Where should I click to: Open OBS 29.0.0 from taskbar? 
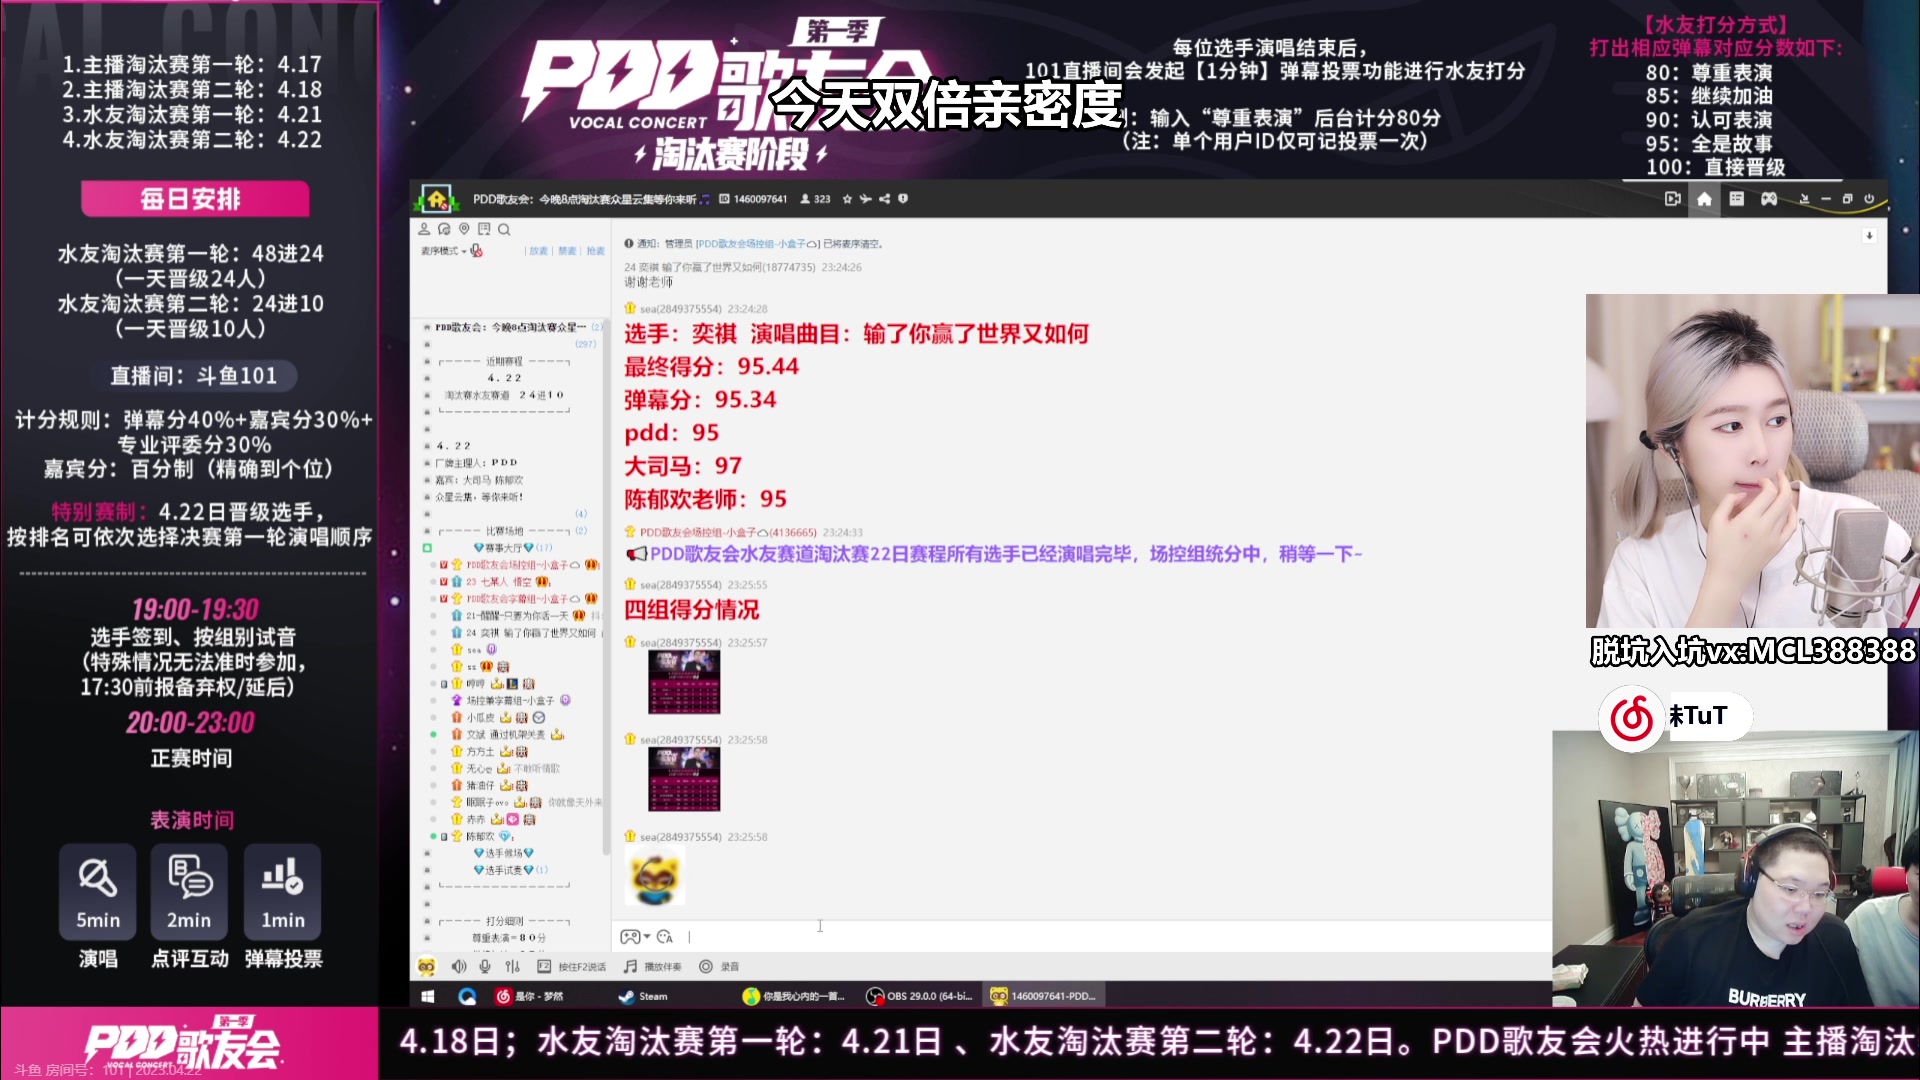click(x=920, y=996)
